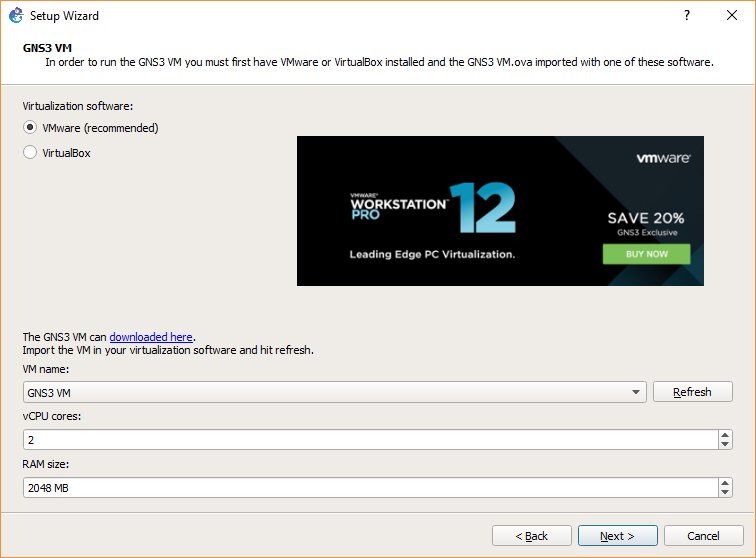Image resolution: width=756 pixels, height=558 pixels.
Task: Proceed with the Next button
Action: tap(618, 536)
